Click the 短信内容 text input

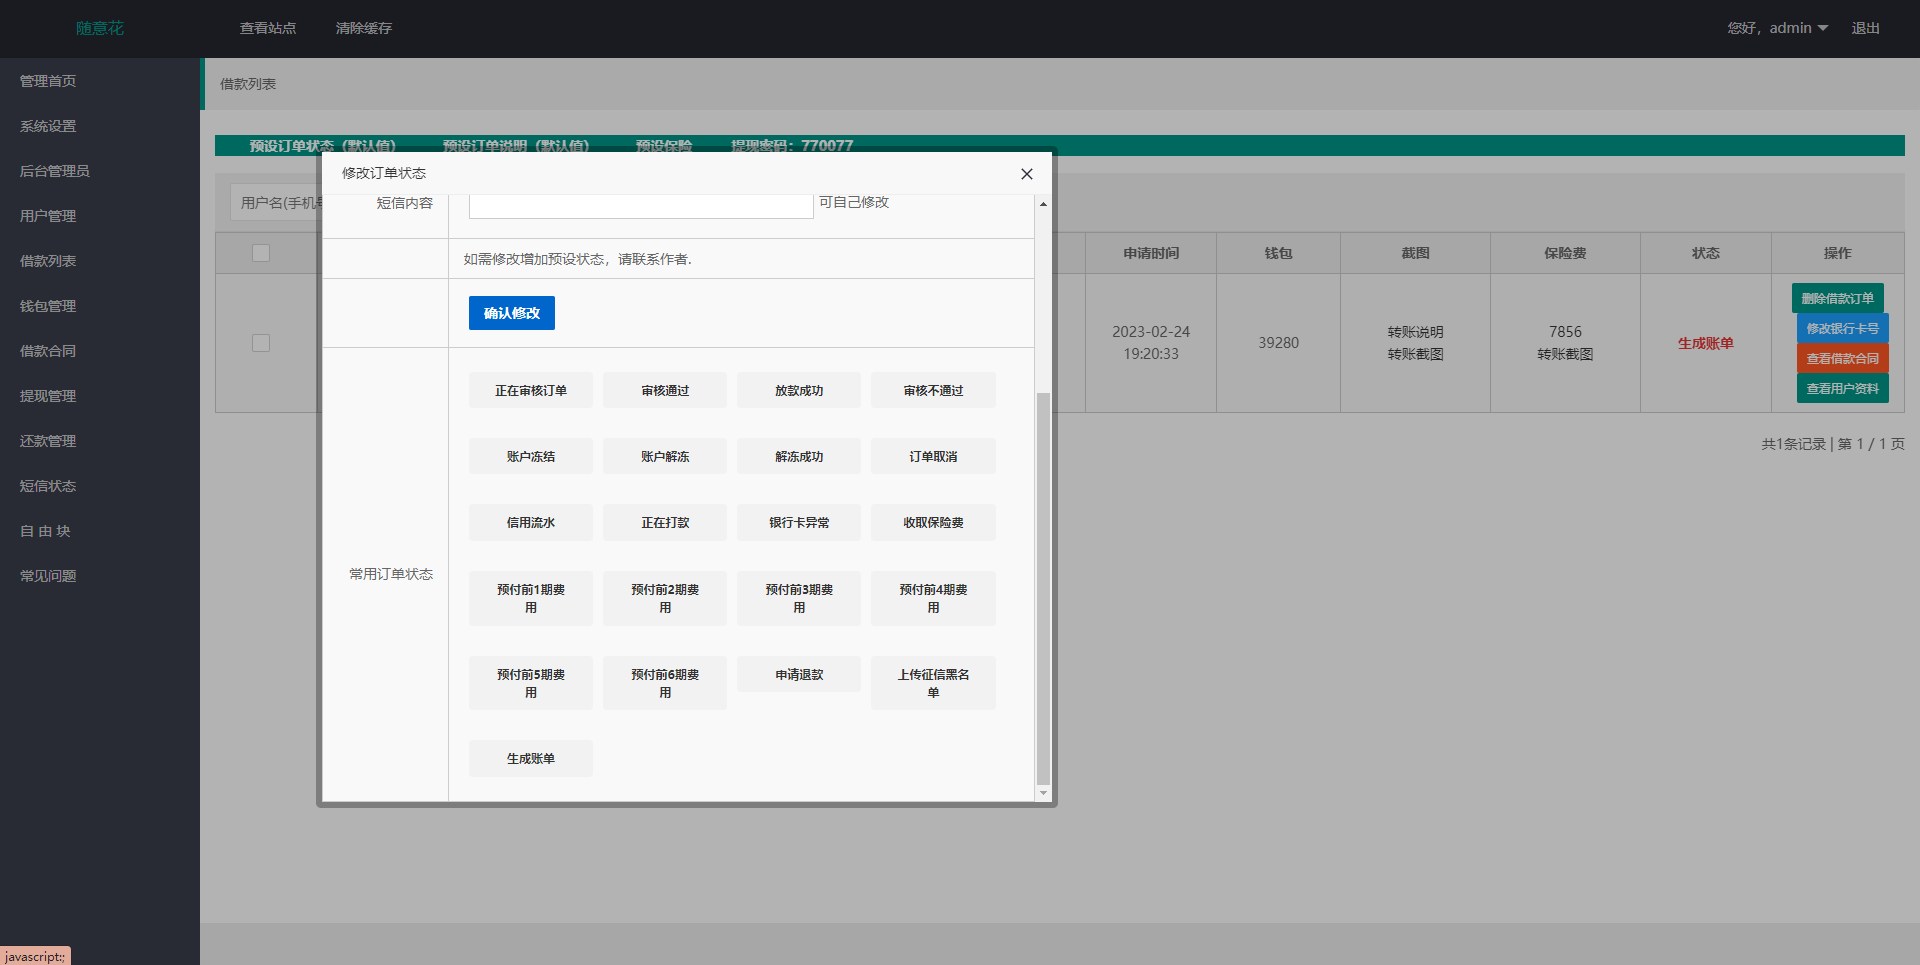(x=640, y=205)
